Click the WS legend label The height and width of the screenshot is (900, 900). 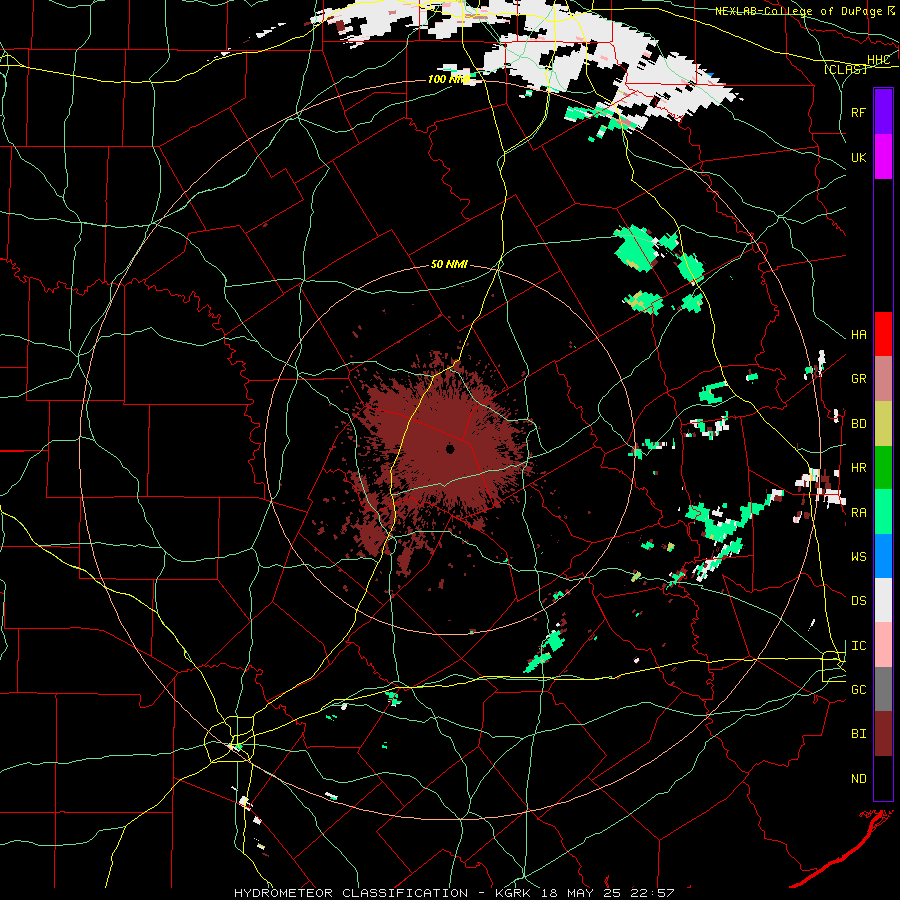coord(858,557)
